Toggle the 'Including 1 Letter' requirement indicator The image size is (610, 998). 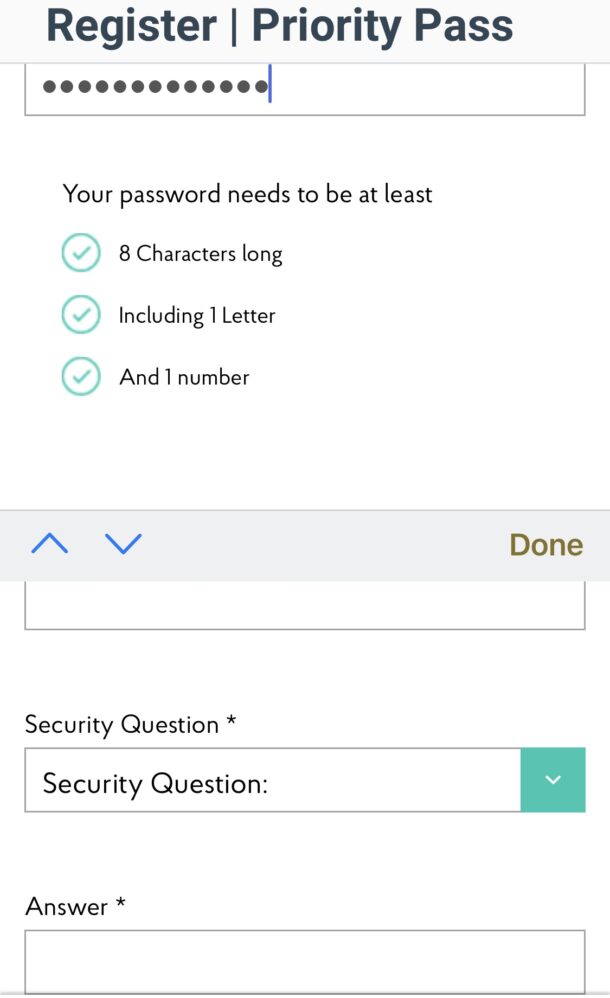pyautogui.click(x=81, y=314)
